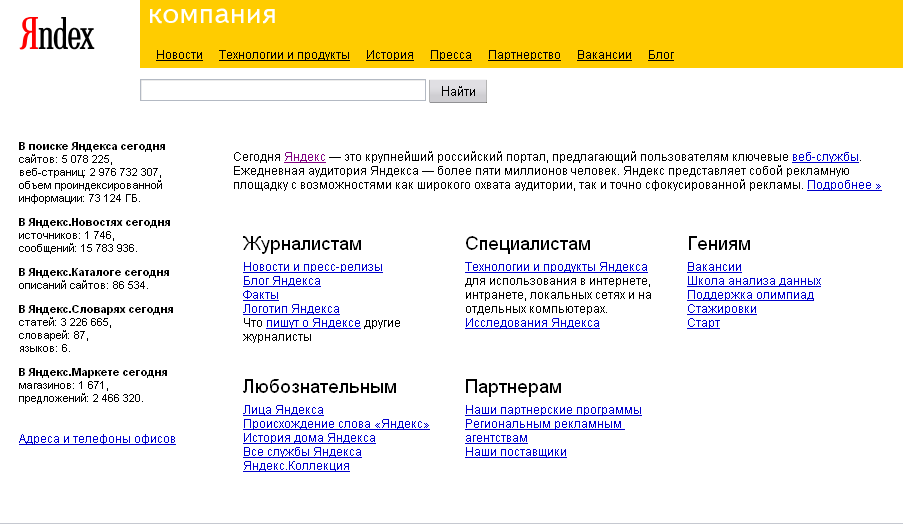Click the 'сообщений: 15 783 936' line
Image resolution: width=903 pixels, height=524 pixels.
click(x=78, y=248)
